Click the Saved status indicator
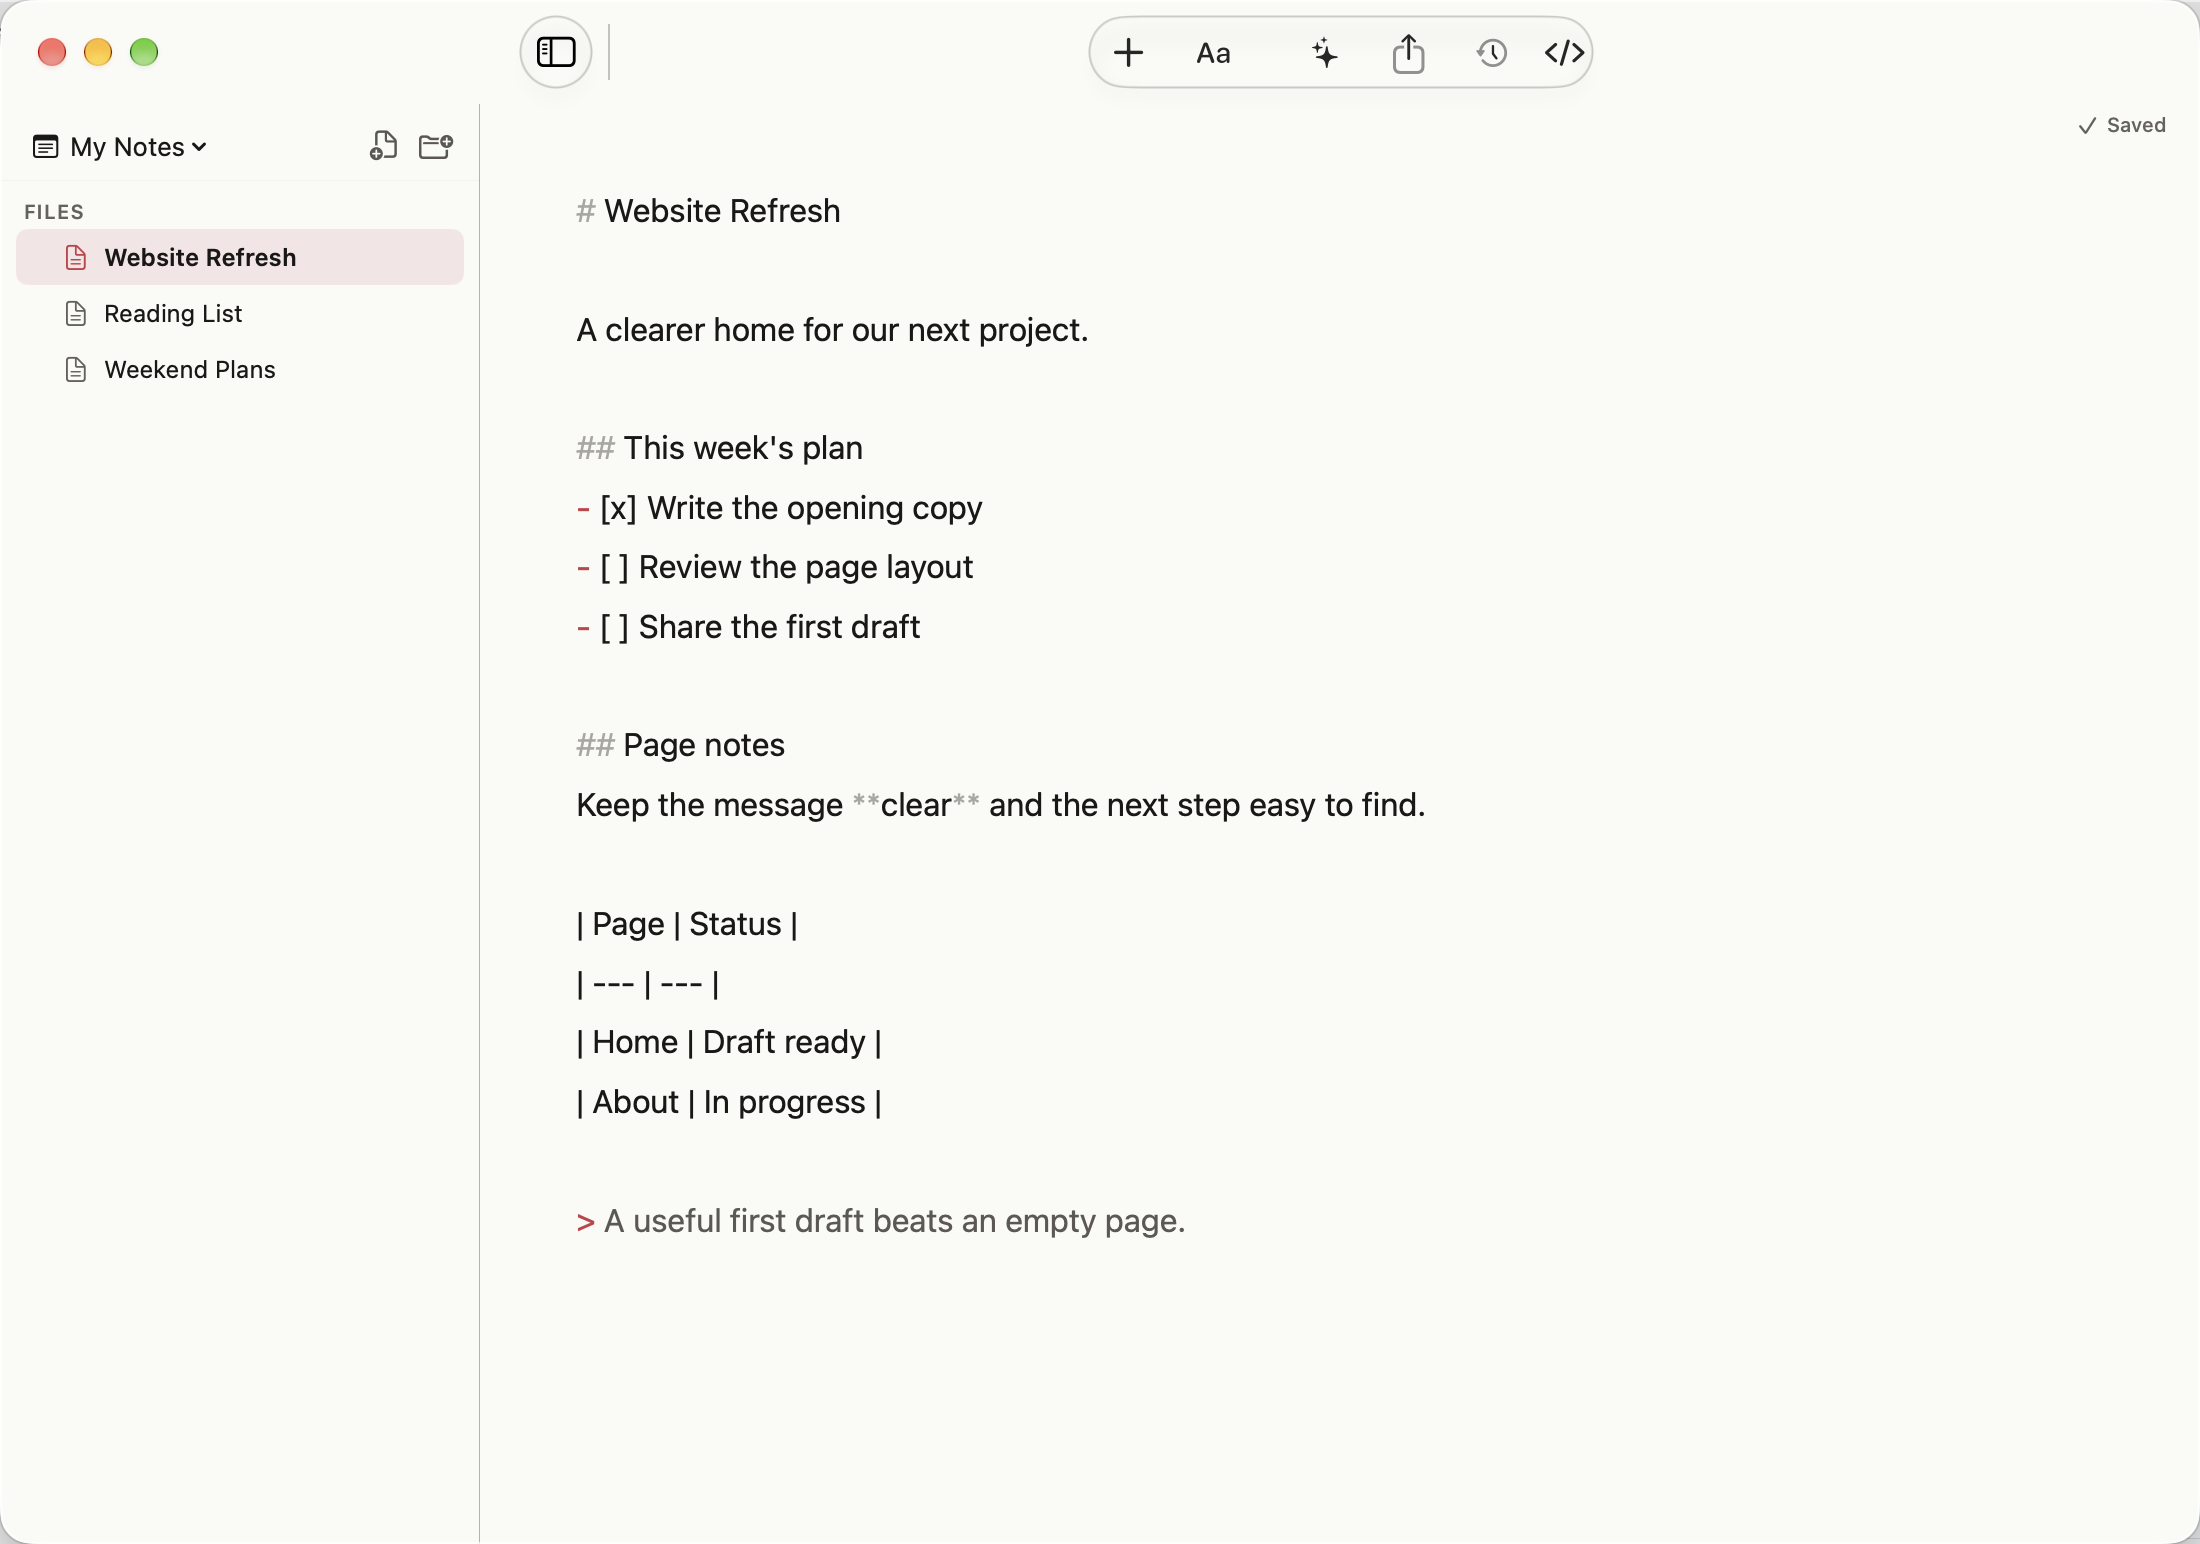 click(2121, 125)
